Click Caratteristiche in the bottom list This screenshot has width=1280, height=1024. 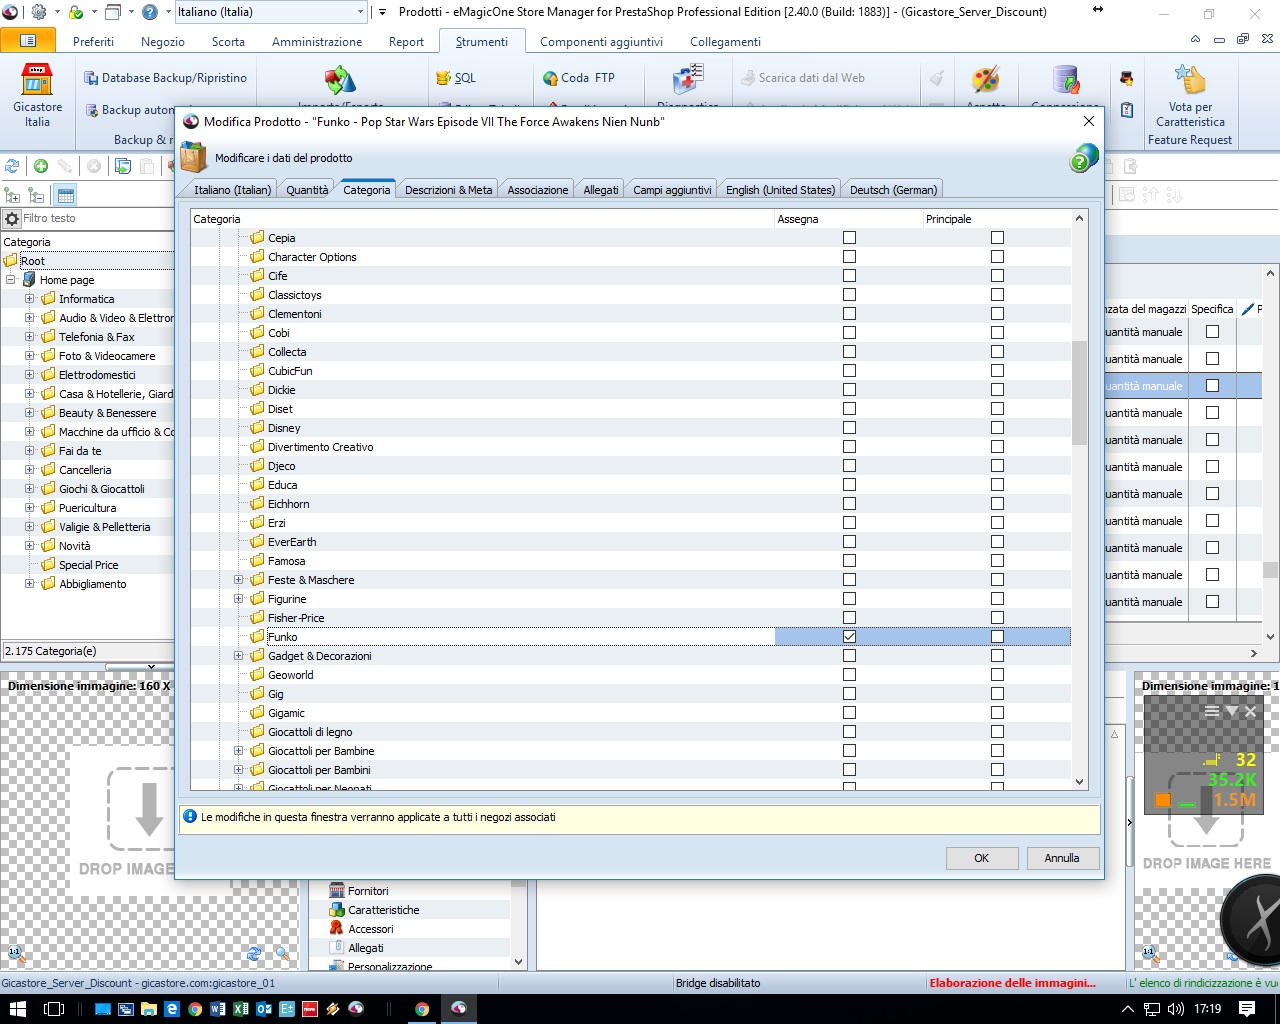click(384, 910)
